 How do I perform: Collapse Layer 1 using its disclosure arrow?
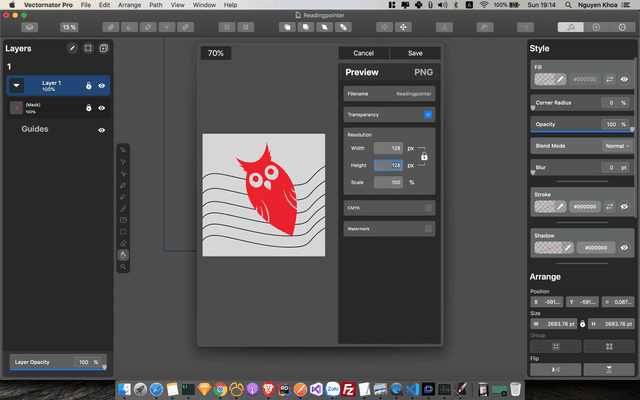pyautogui.click(x=17, y=86)
